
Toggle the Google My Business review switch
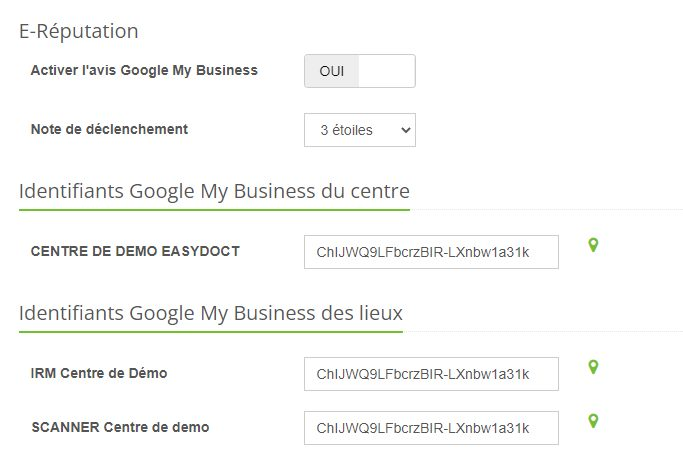(x=359, y=71)
